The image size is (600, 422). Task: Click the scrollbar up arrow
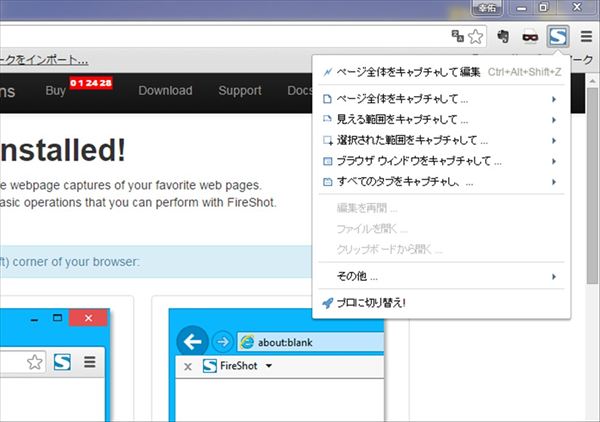(592, 81)
